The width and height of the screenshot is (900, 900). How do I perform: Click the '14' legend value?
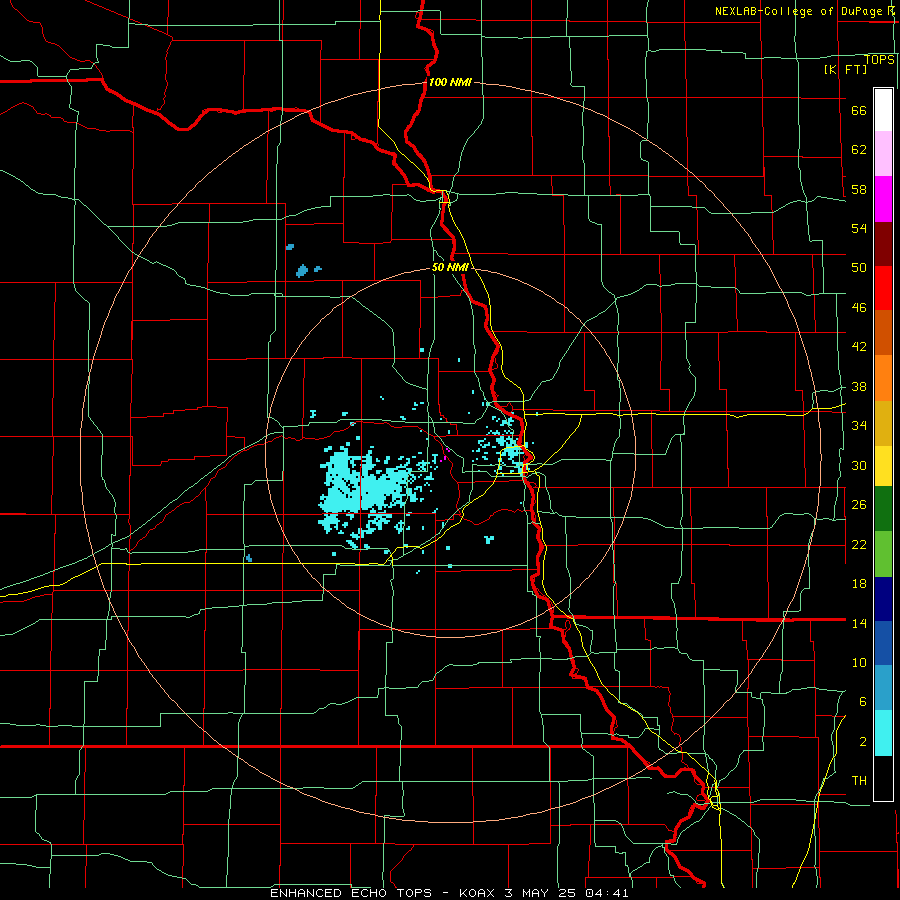click(x=859, y=623)
